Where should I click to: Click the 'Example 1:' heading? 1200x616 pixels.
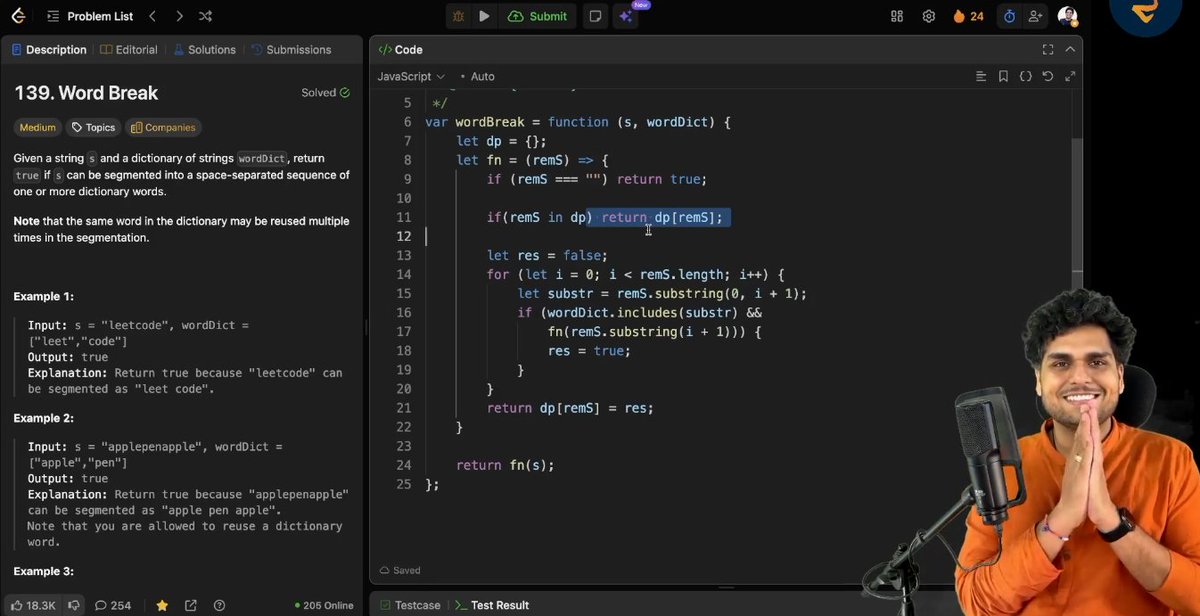[44, 296]
